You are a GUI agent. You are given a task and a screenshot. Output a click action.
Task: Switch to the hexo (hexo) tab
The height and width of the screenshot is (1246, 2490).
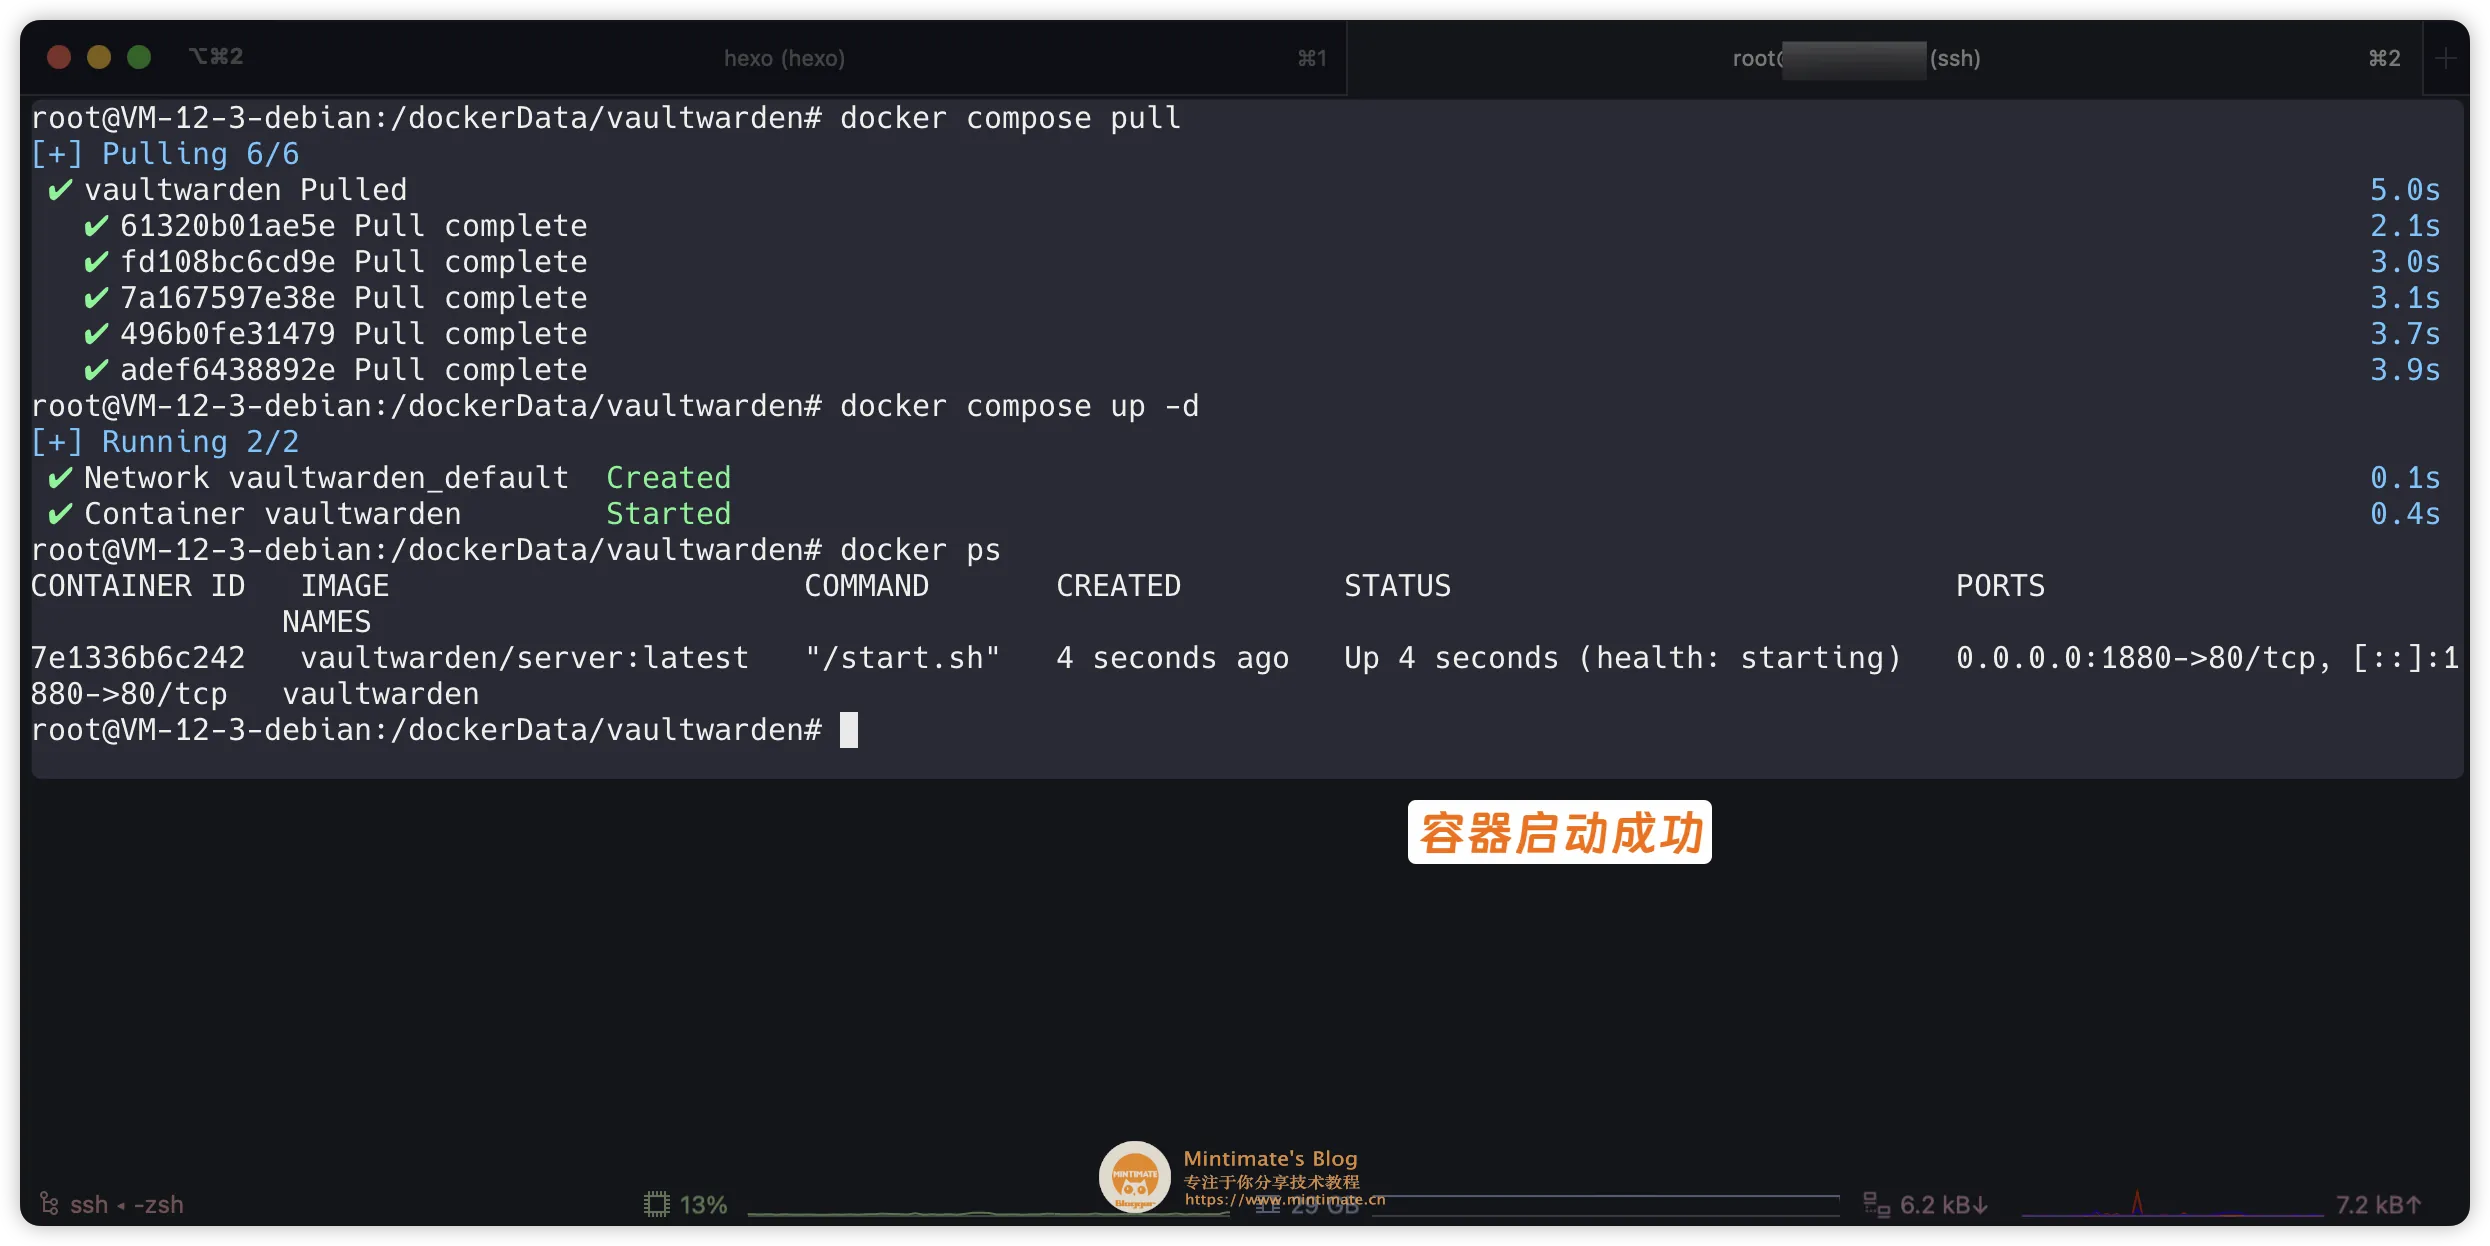pyautogui.click(x=784, y=58)
